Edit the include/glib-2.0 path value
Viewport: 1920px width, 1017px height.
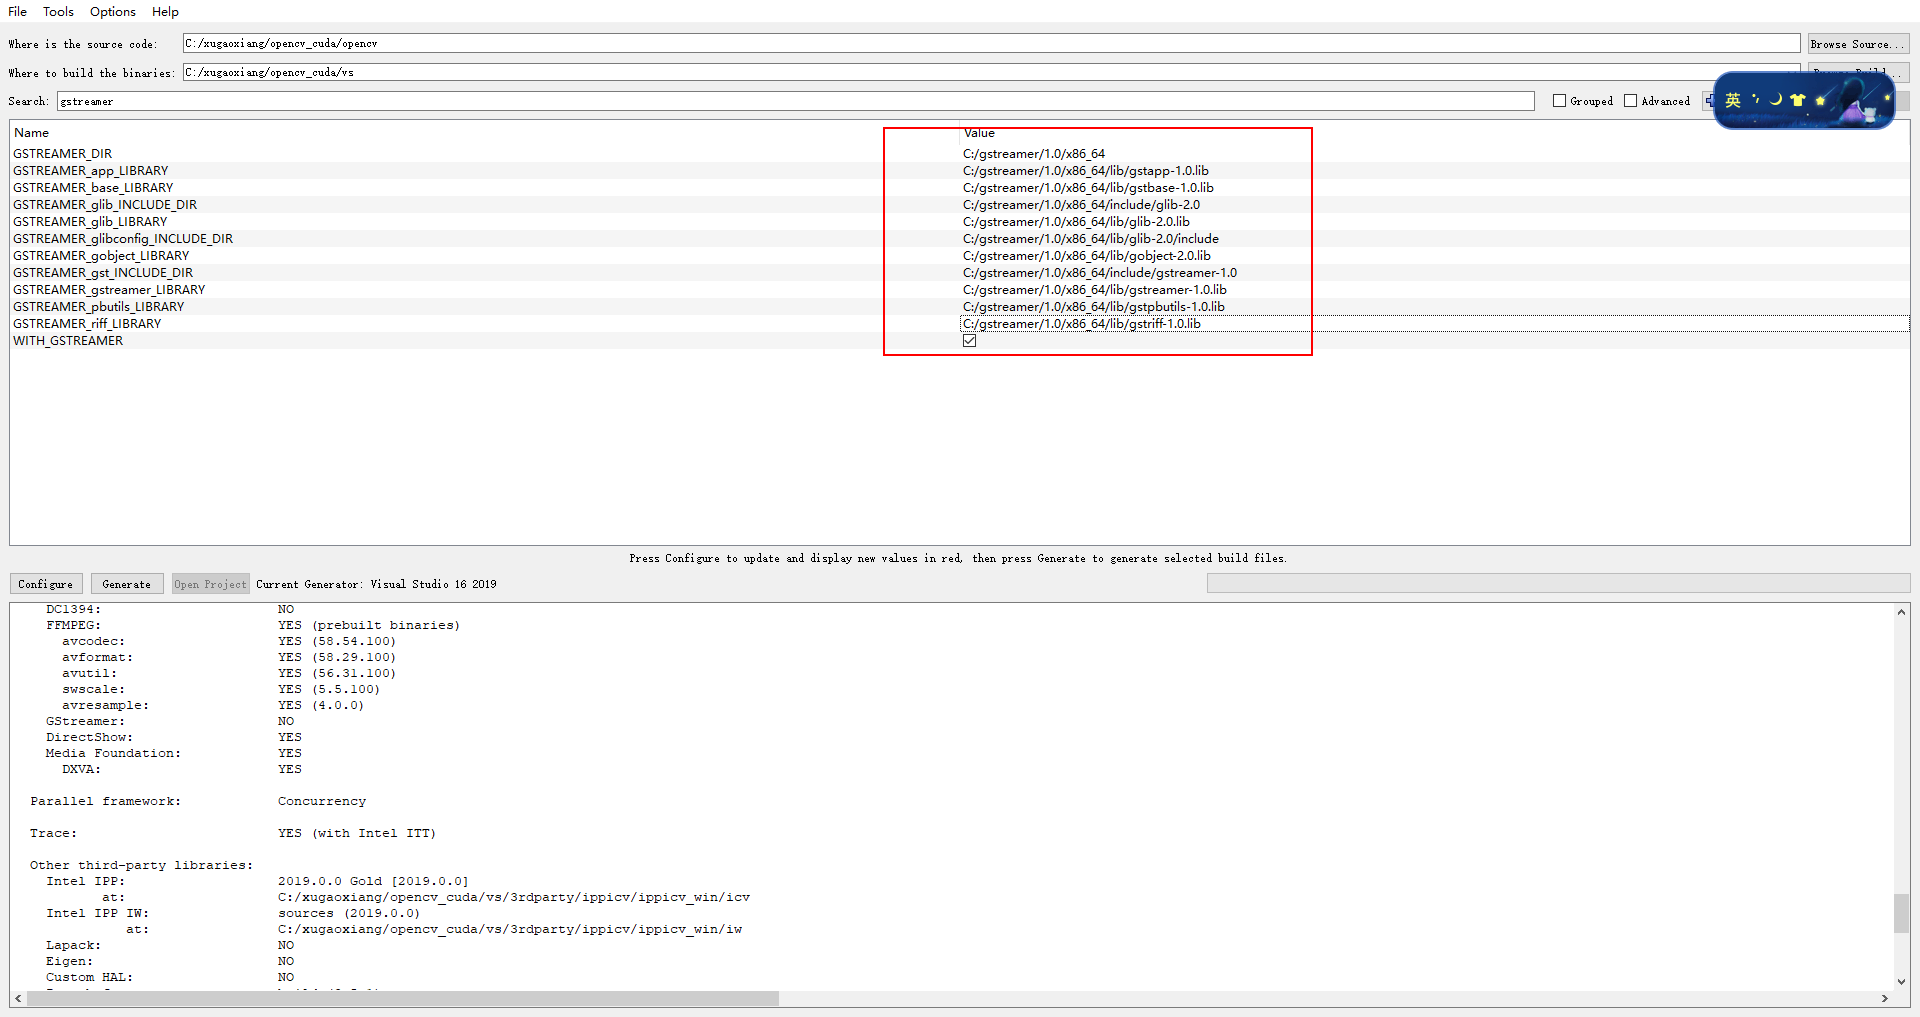pyautogui.click(x=1081, y=205)
